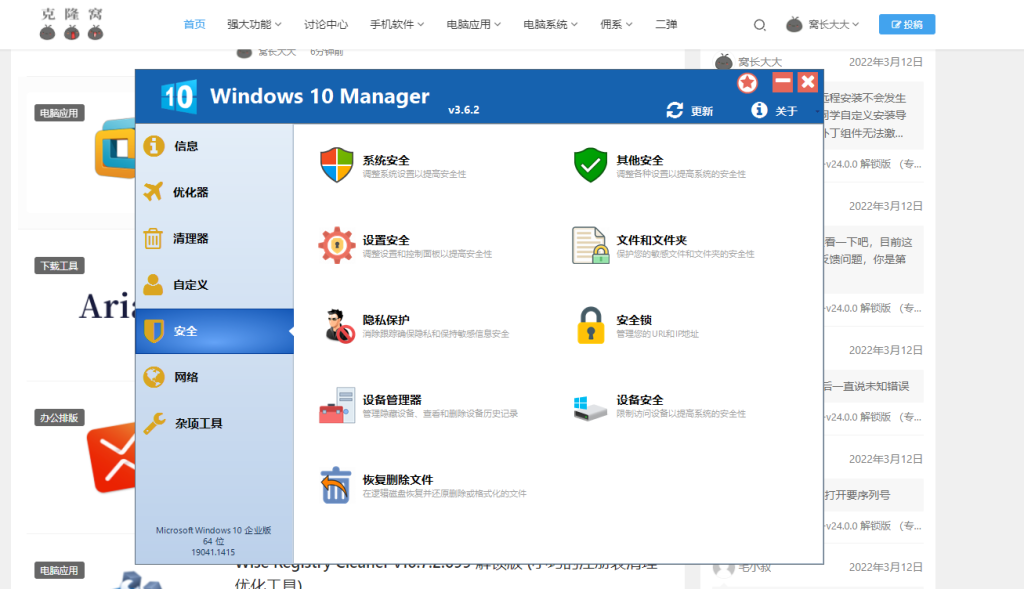Click the Microsoft Windows 10 企业版 text

pyautogui.click(x=214, y=530)
